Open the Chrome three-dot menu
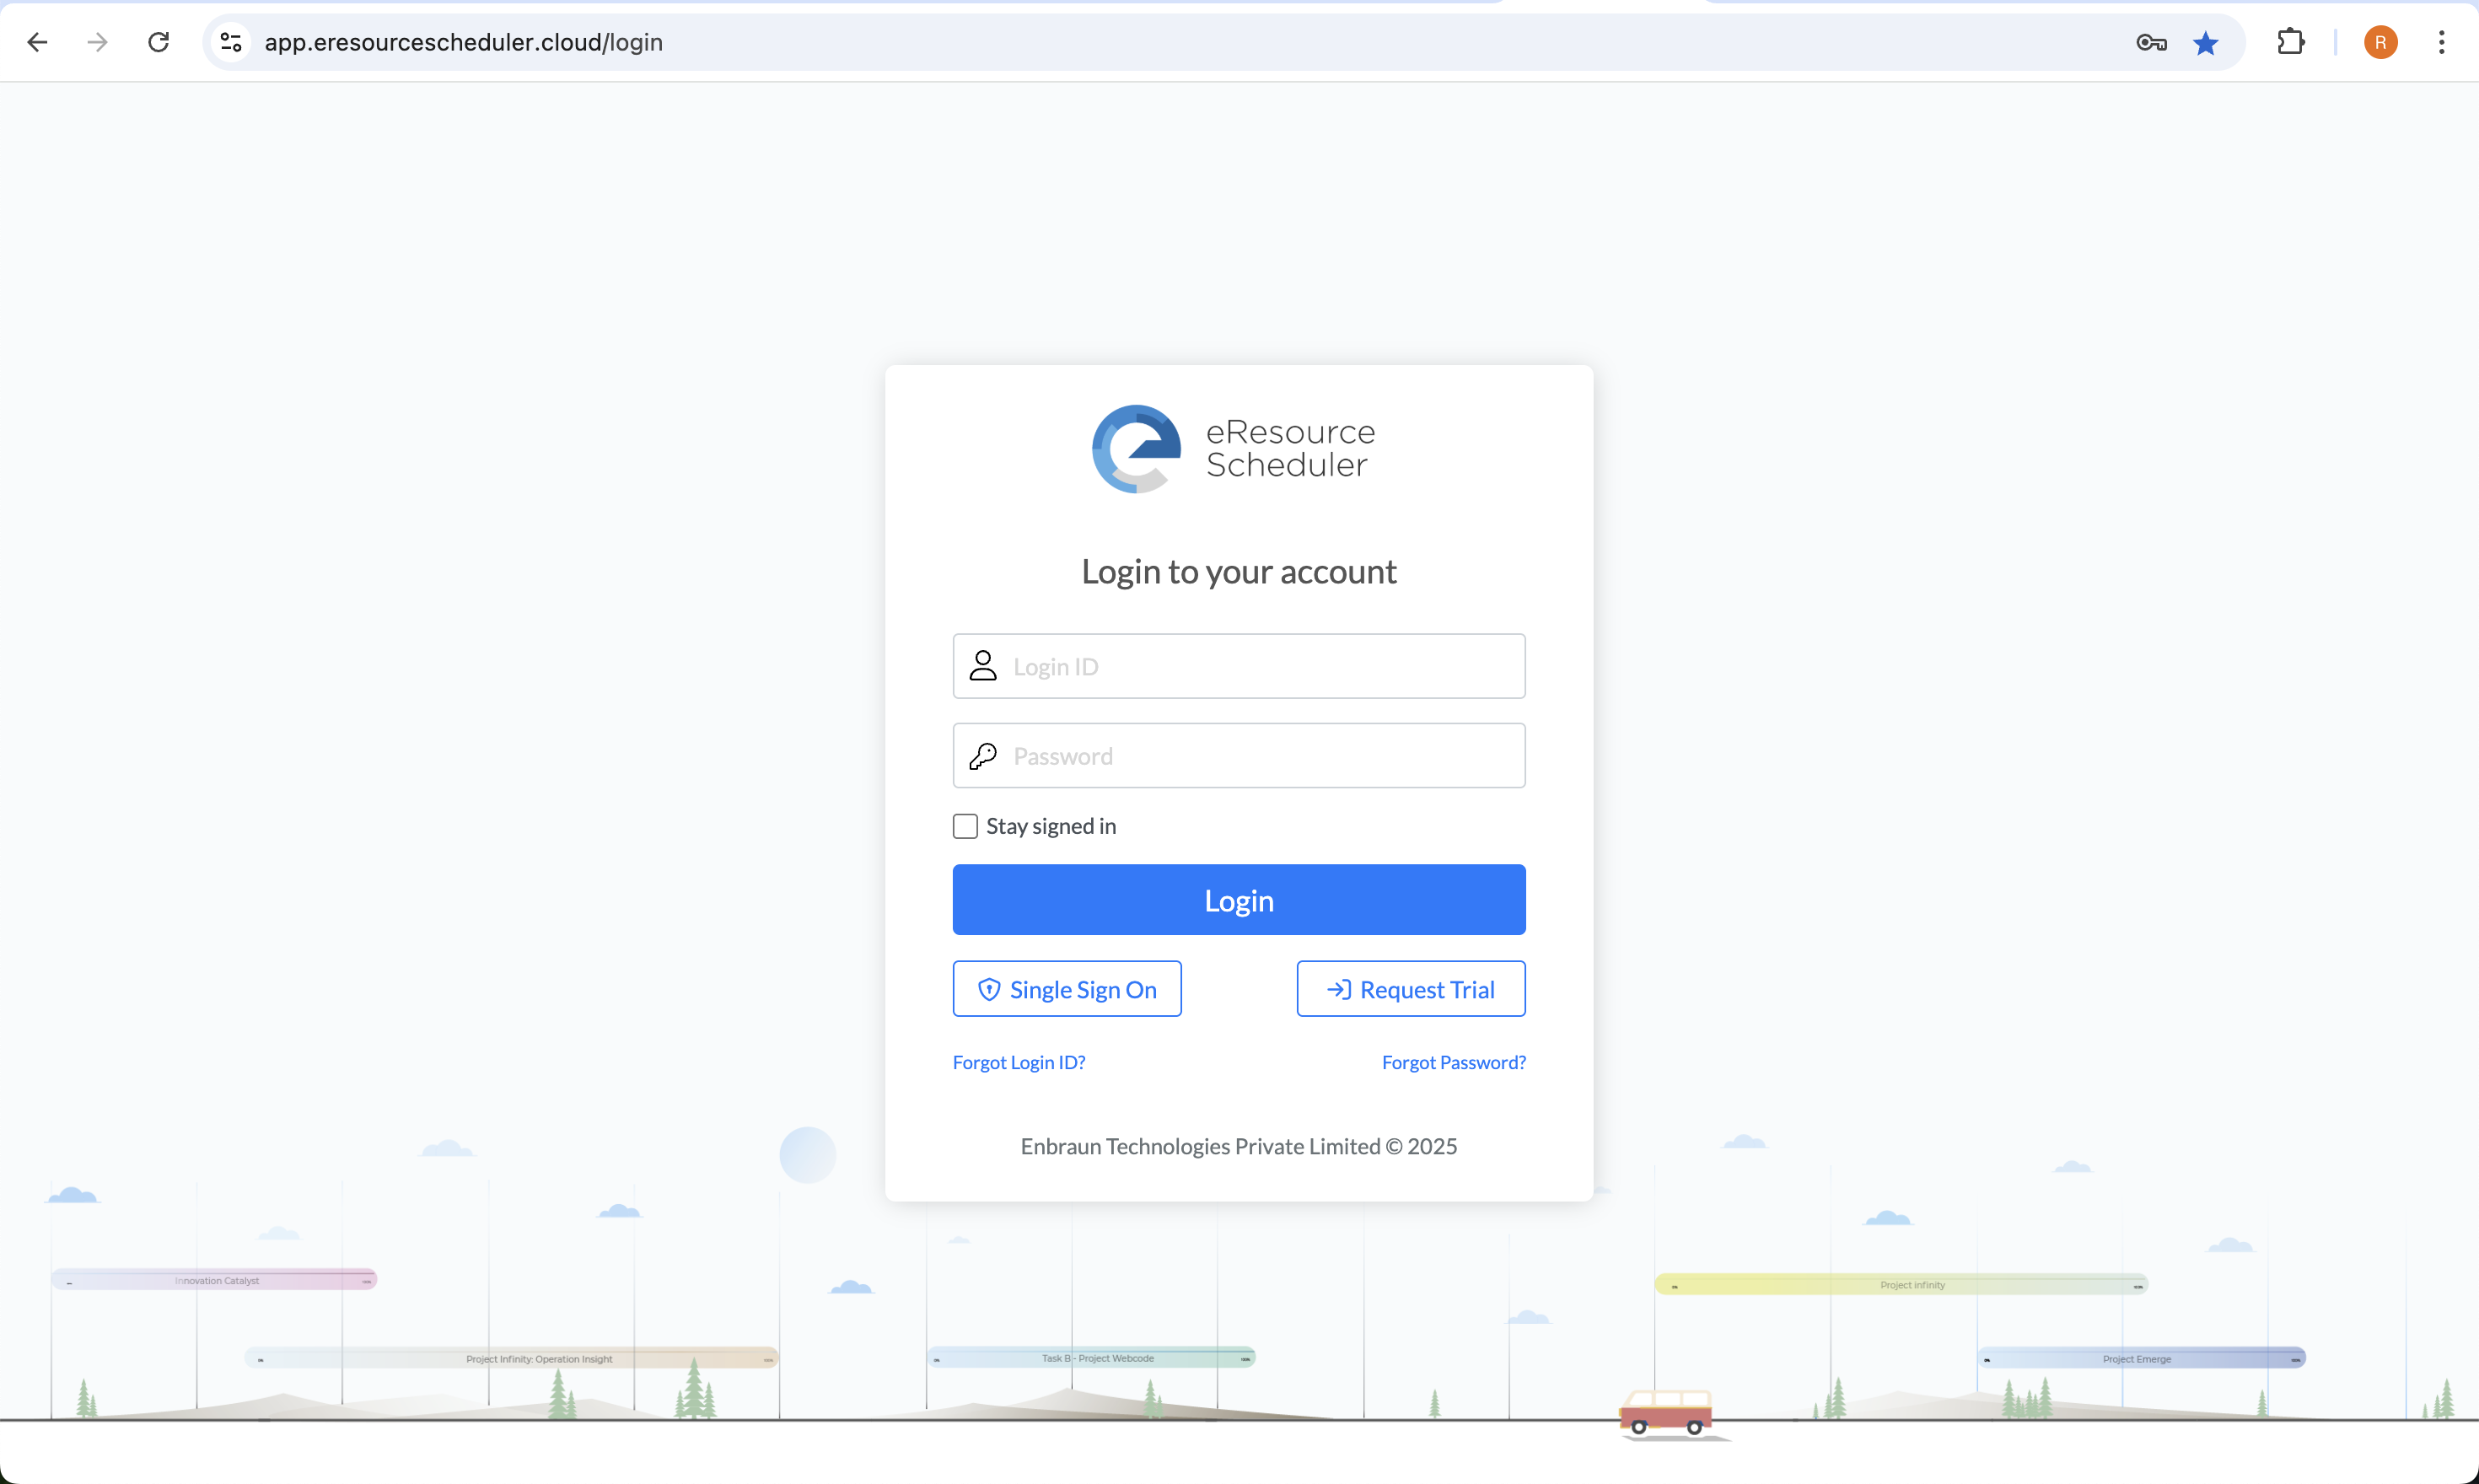The width and height of the screenshot is (2479, 1484). pos(2442,42)
